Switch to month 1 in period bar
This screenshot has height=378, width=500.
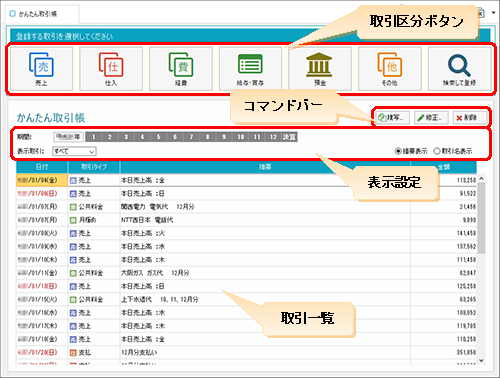[x=94, y=137]
